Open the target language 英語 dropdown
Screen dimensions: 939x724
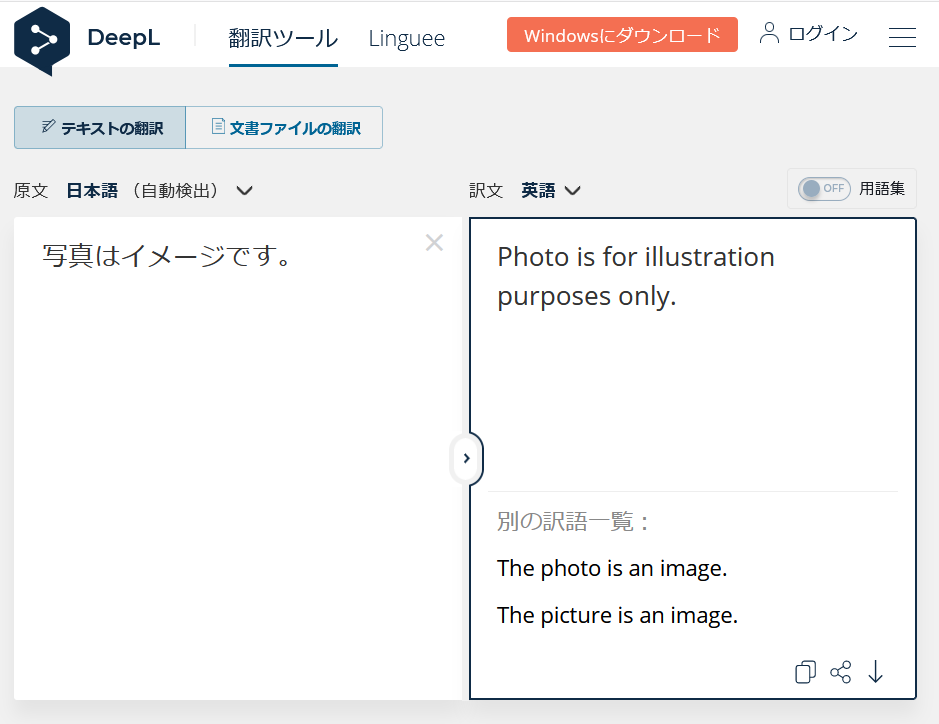(x=572, y=190)
